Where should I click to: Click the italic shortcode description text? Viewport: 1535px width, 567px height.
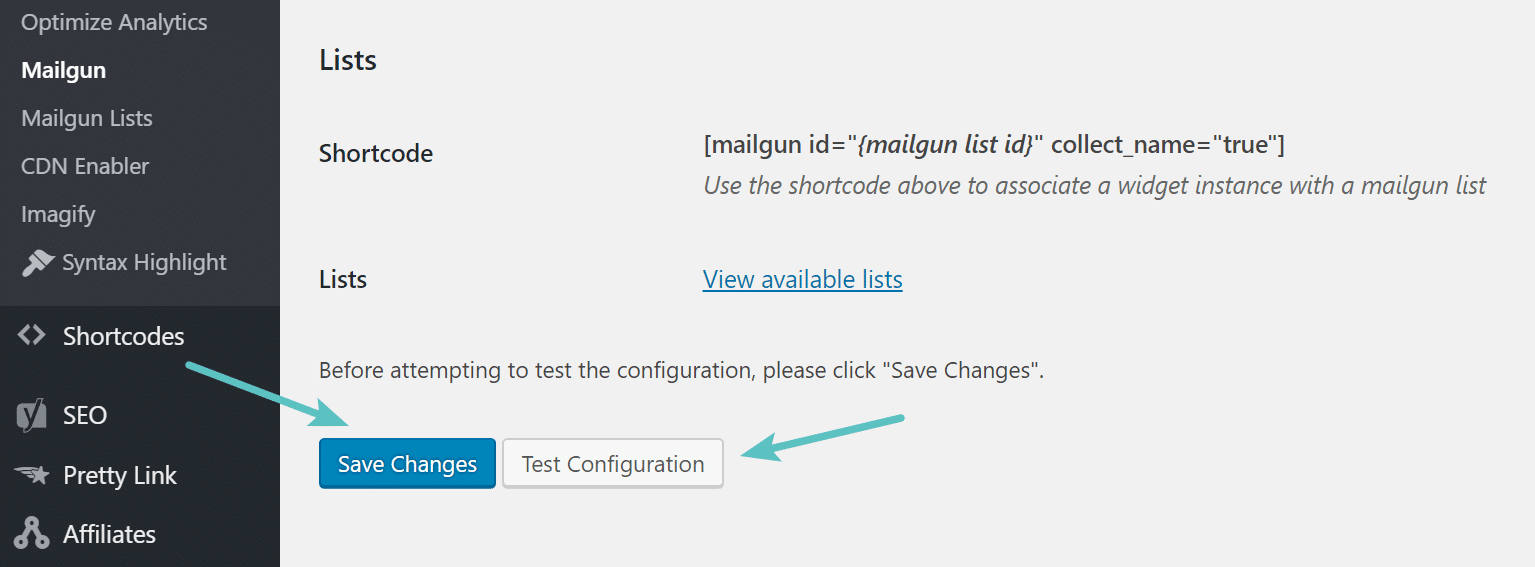[x=1094, y=185]
